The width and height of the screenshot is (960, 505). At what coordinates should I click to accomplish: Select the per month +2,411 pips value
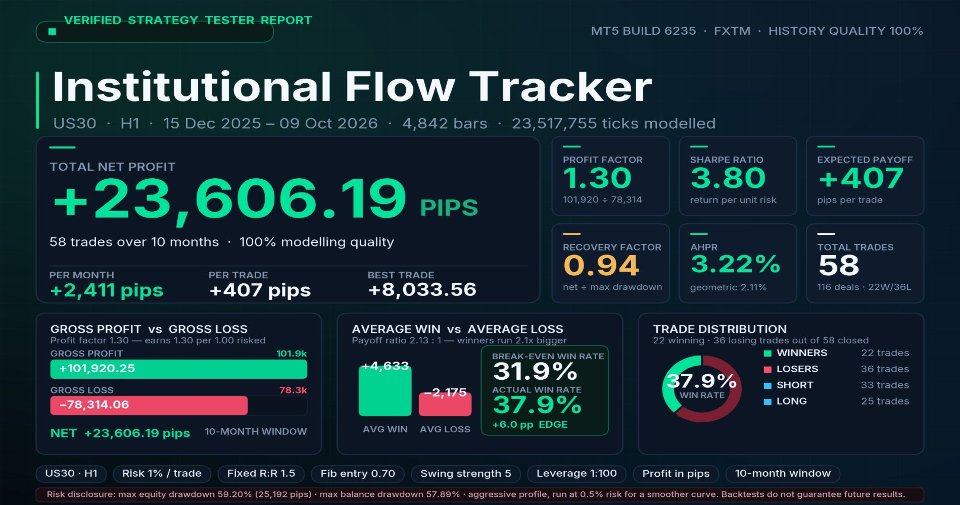point(107,290)
